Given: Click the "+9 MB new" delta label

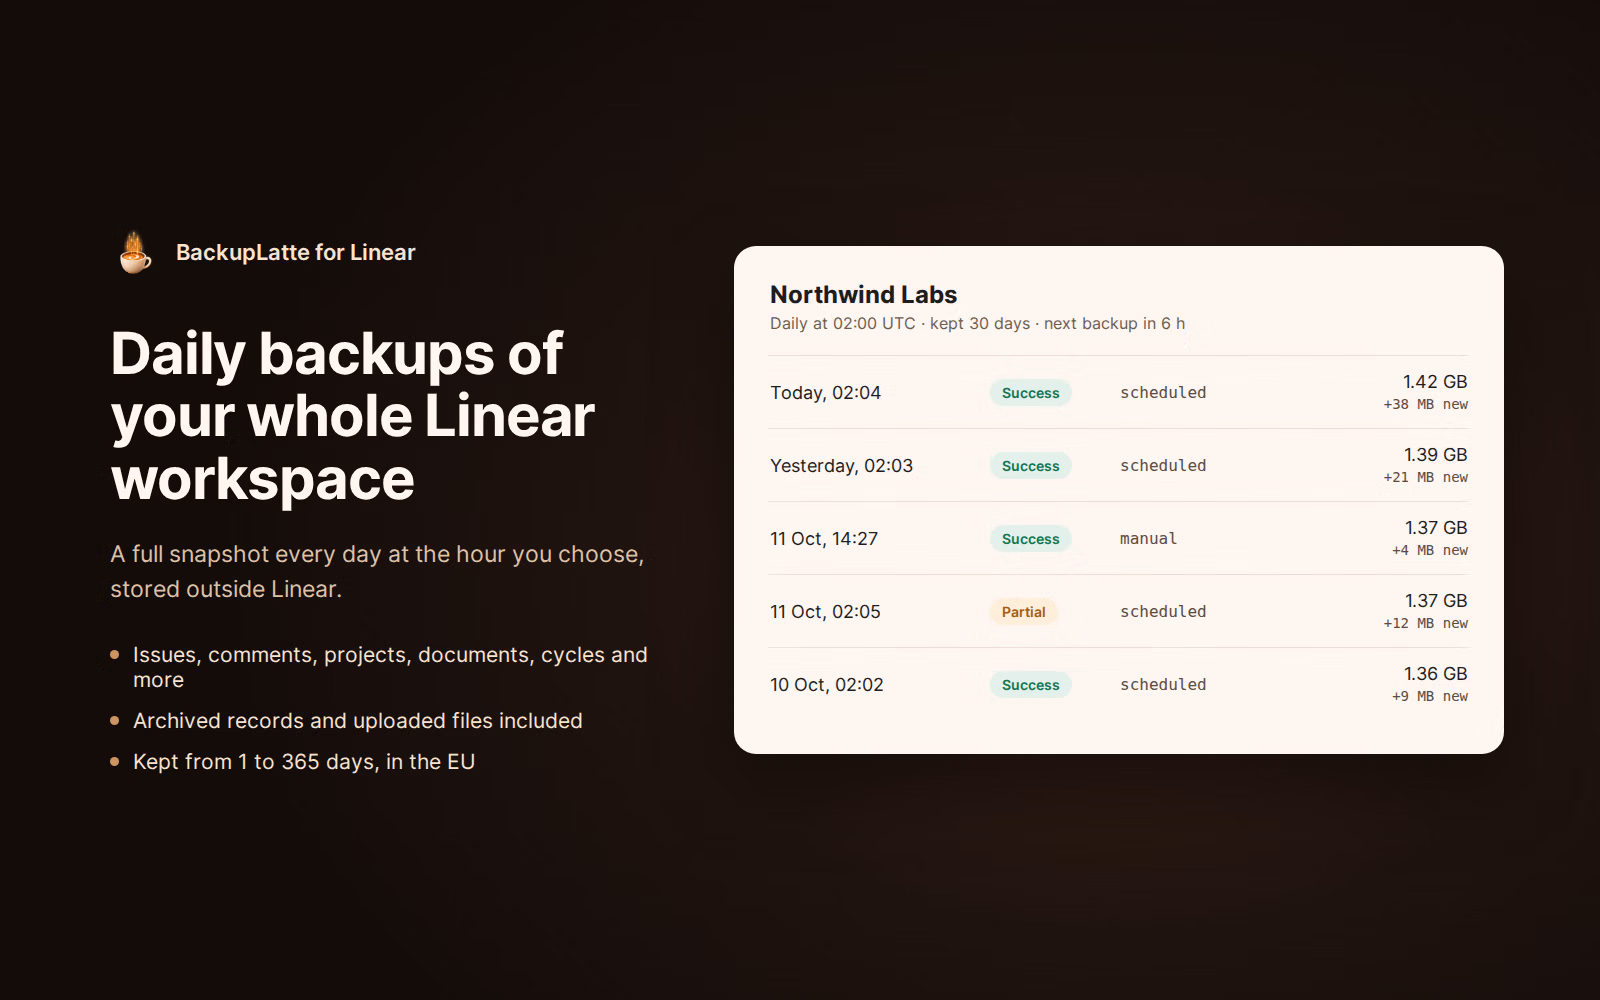Looking at the screenshot, I should [x=1429, y=697].
